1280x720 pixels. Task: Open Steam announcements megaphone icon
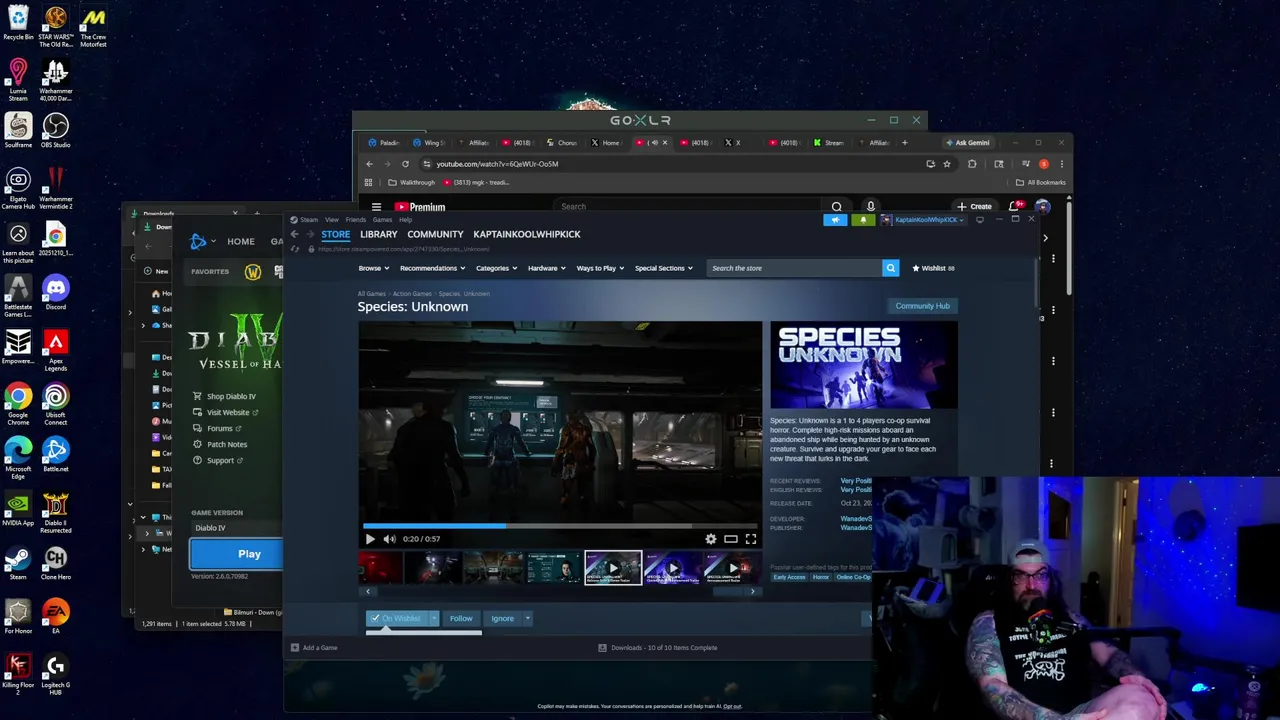click(835, 220)
